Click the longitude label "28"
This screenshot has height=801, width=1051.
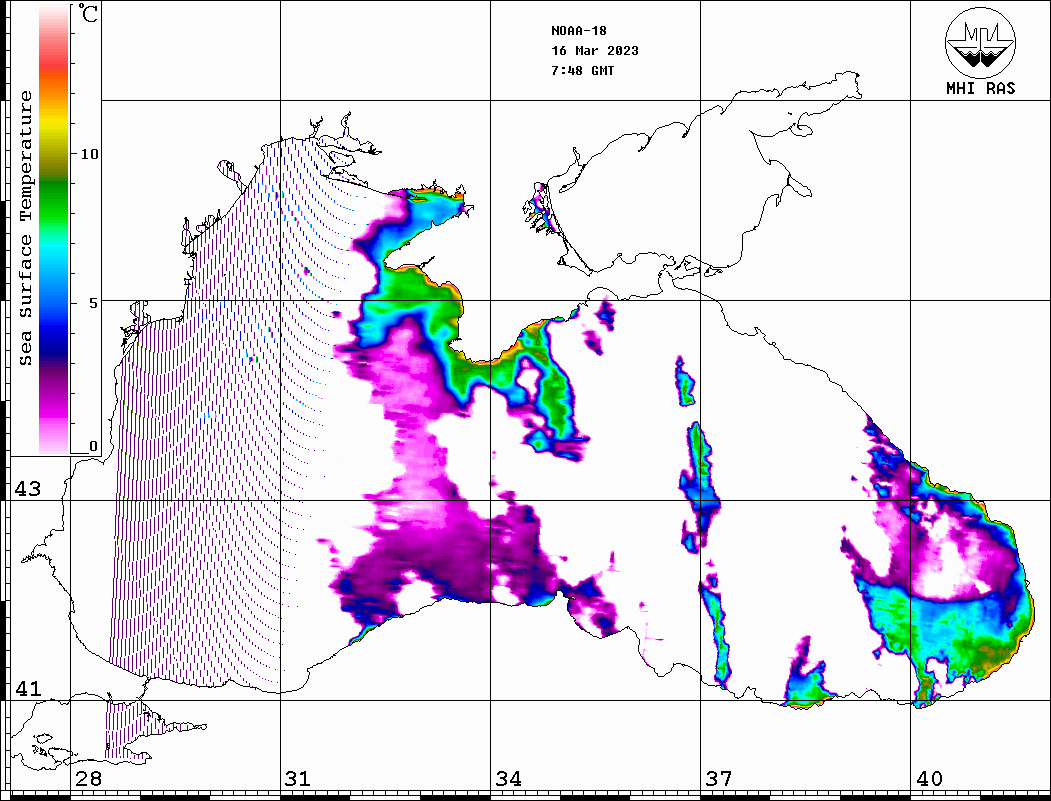pyautogui.click(x=88, y=779)
